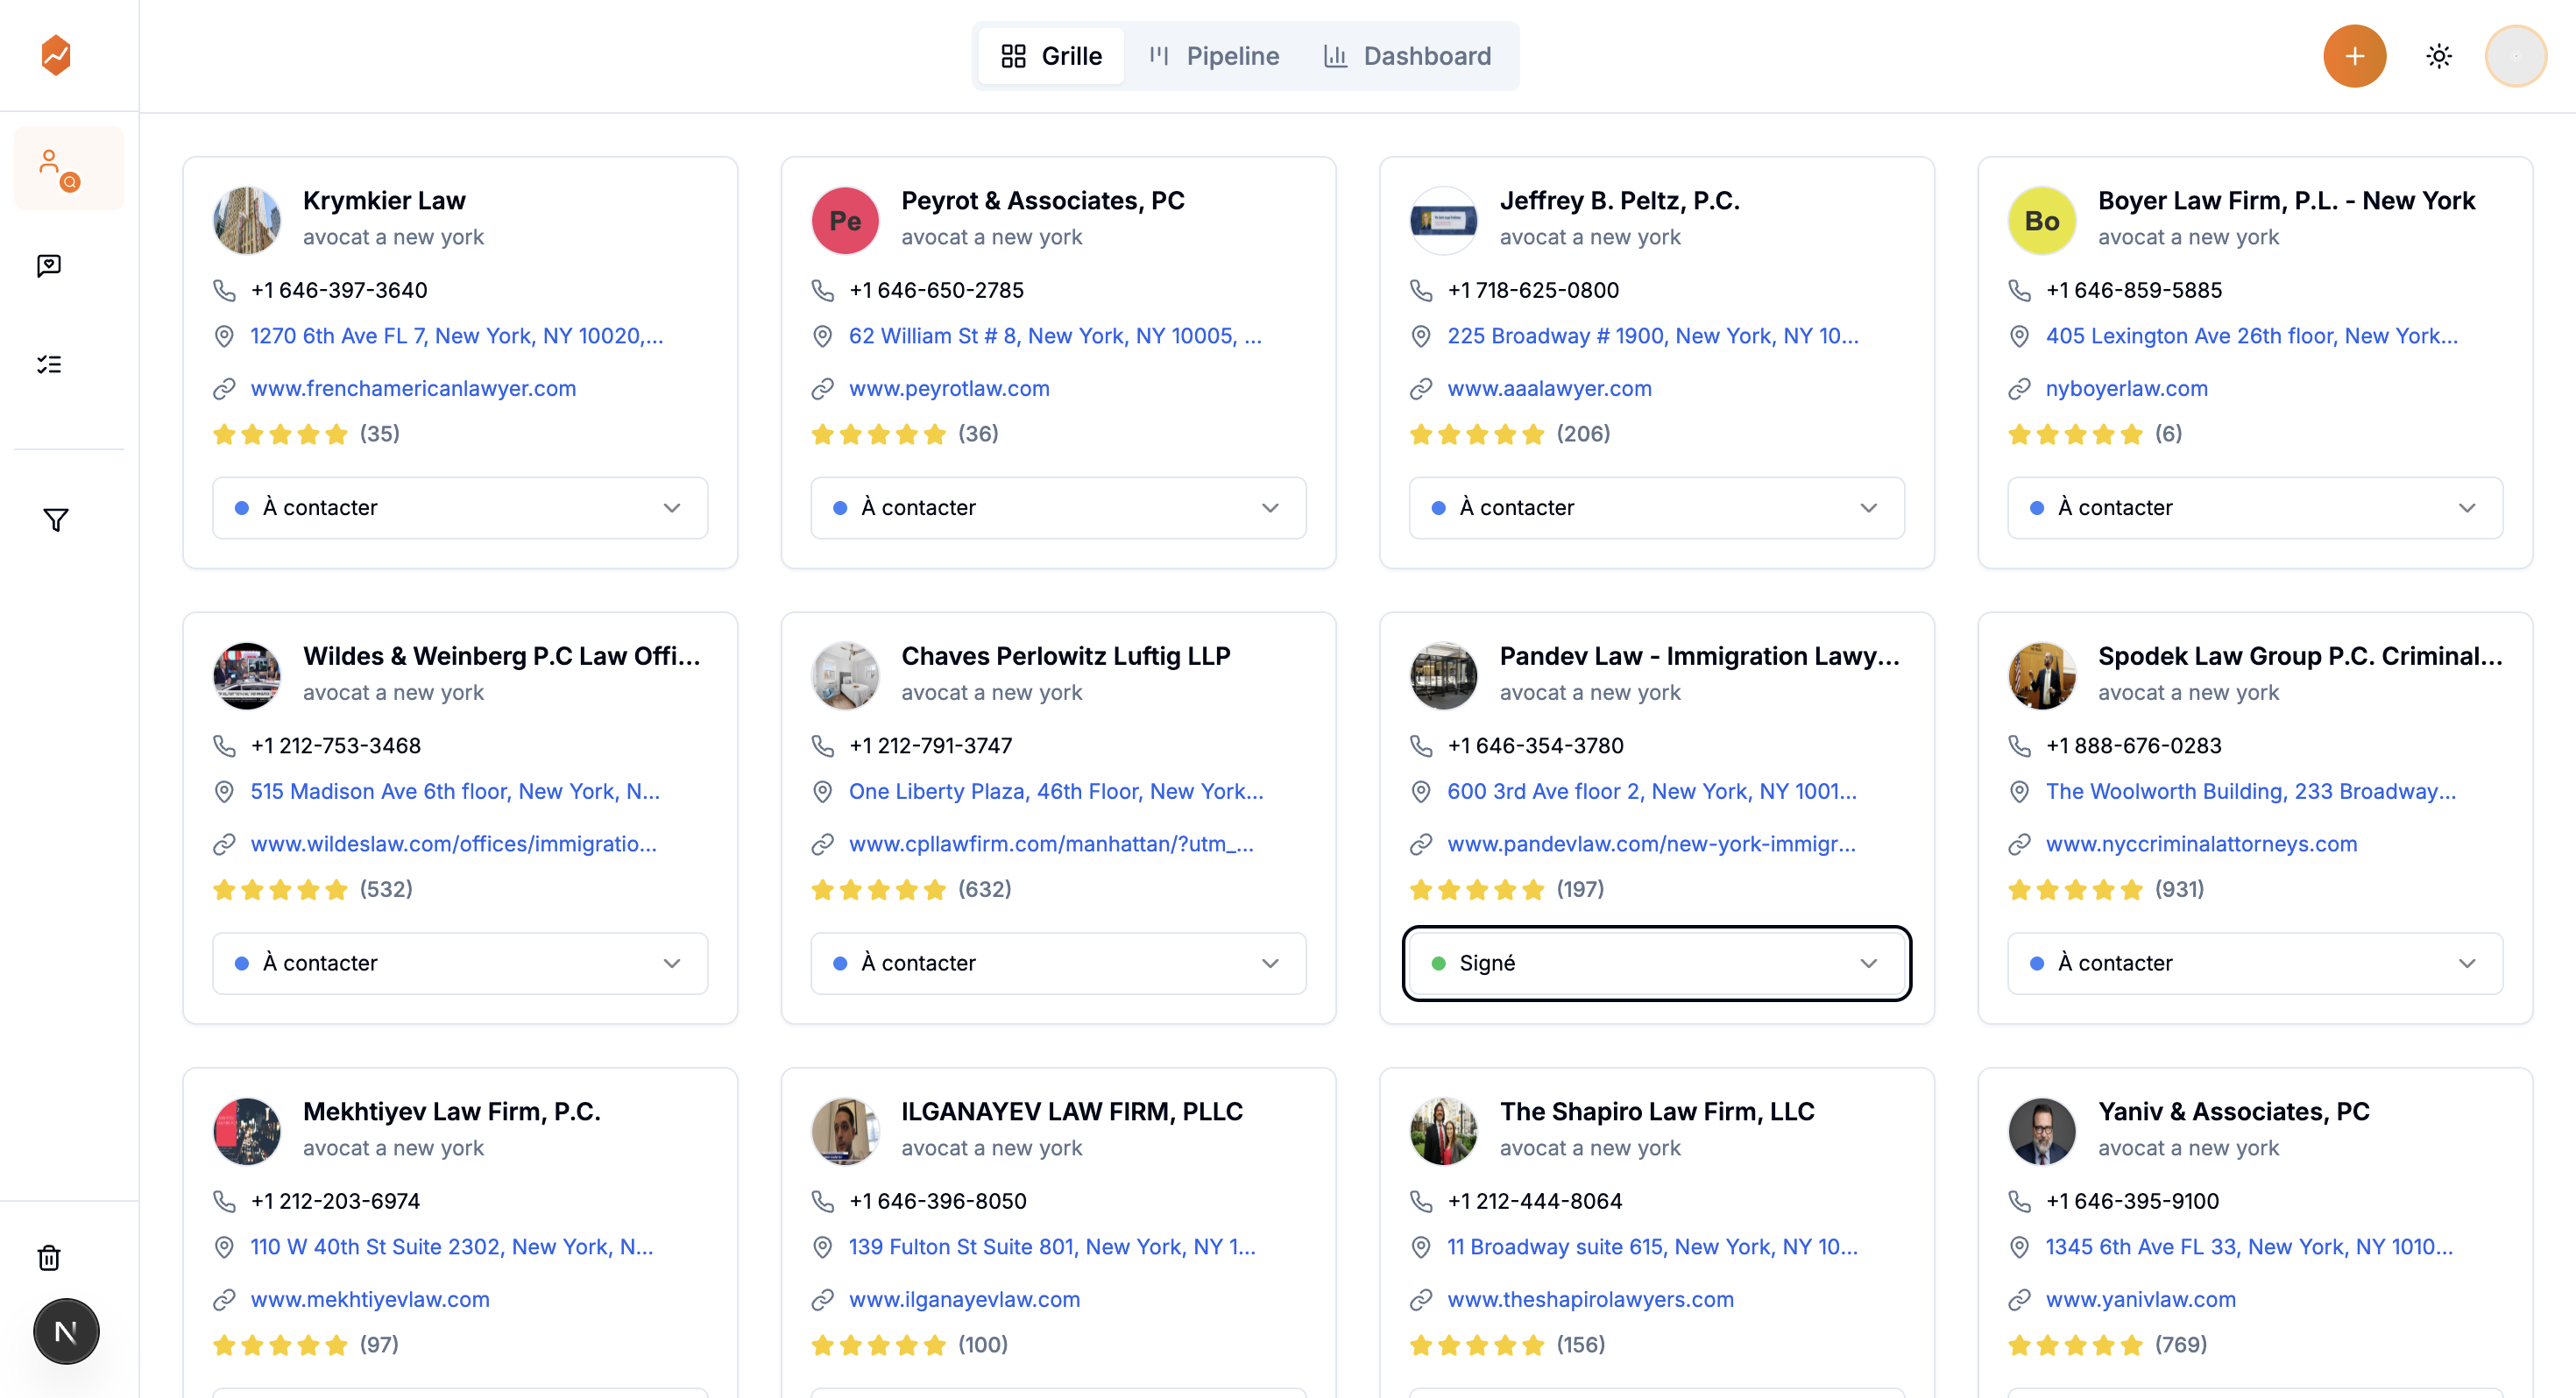The height and width of the screenshot is (1398, 2576).
Task: Click Wildes & Weinberg star rating (532)
Action: click(313, 889)
